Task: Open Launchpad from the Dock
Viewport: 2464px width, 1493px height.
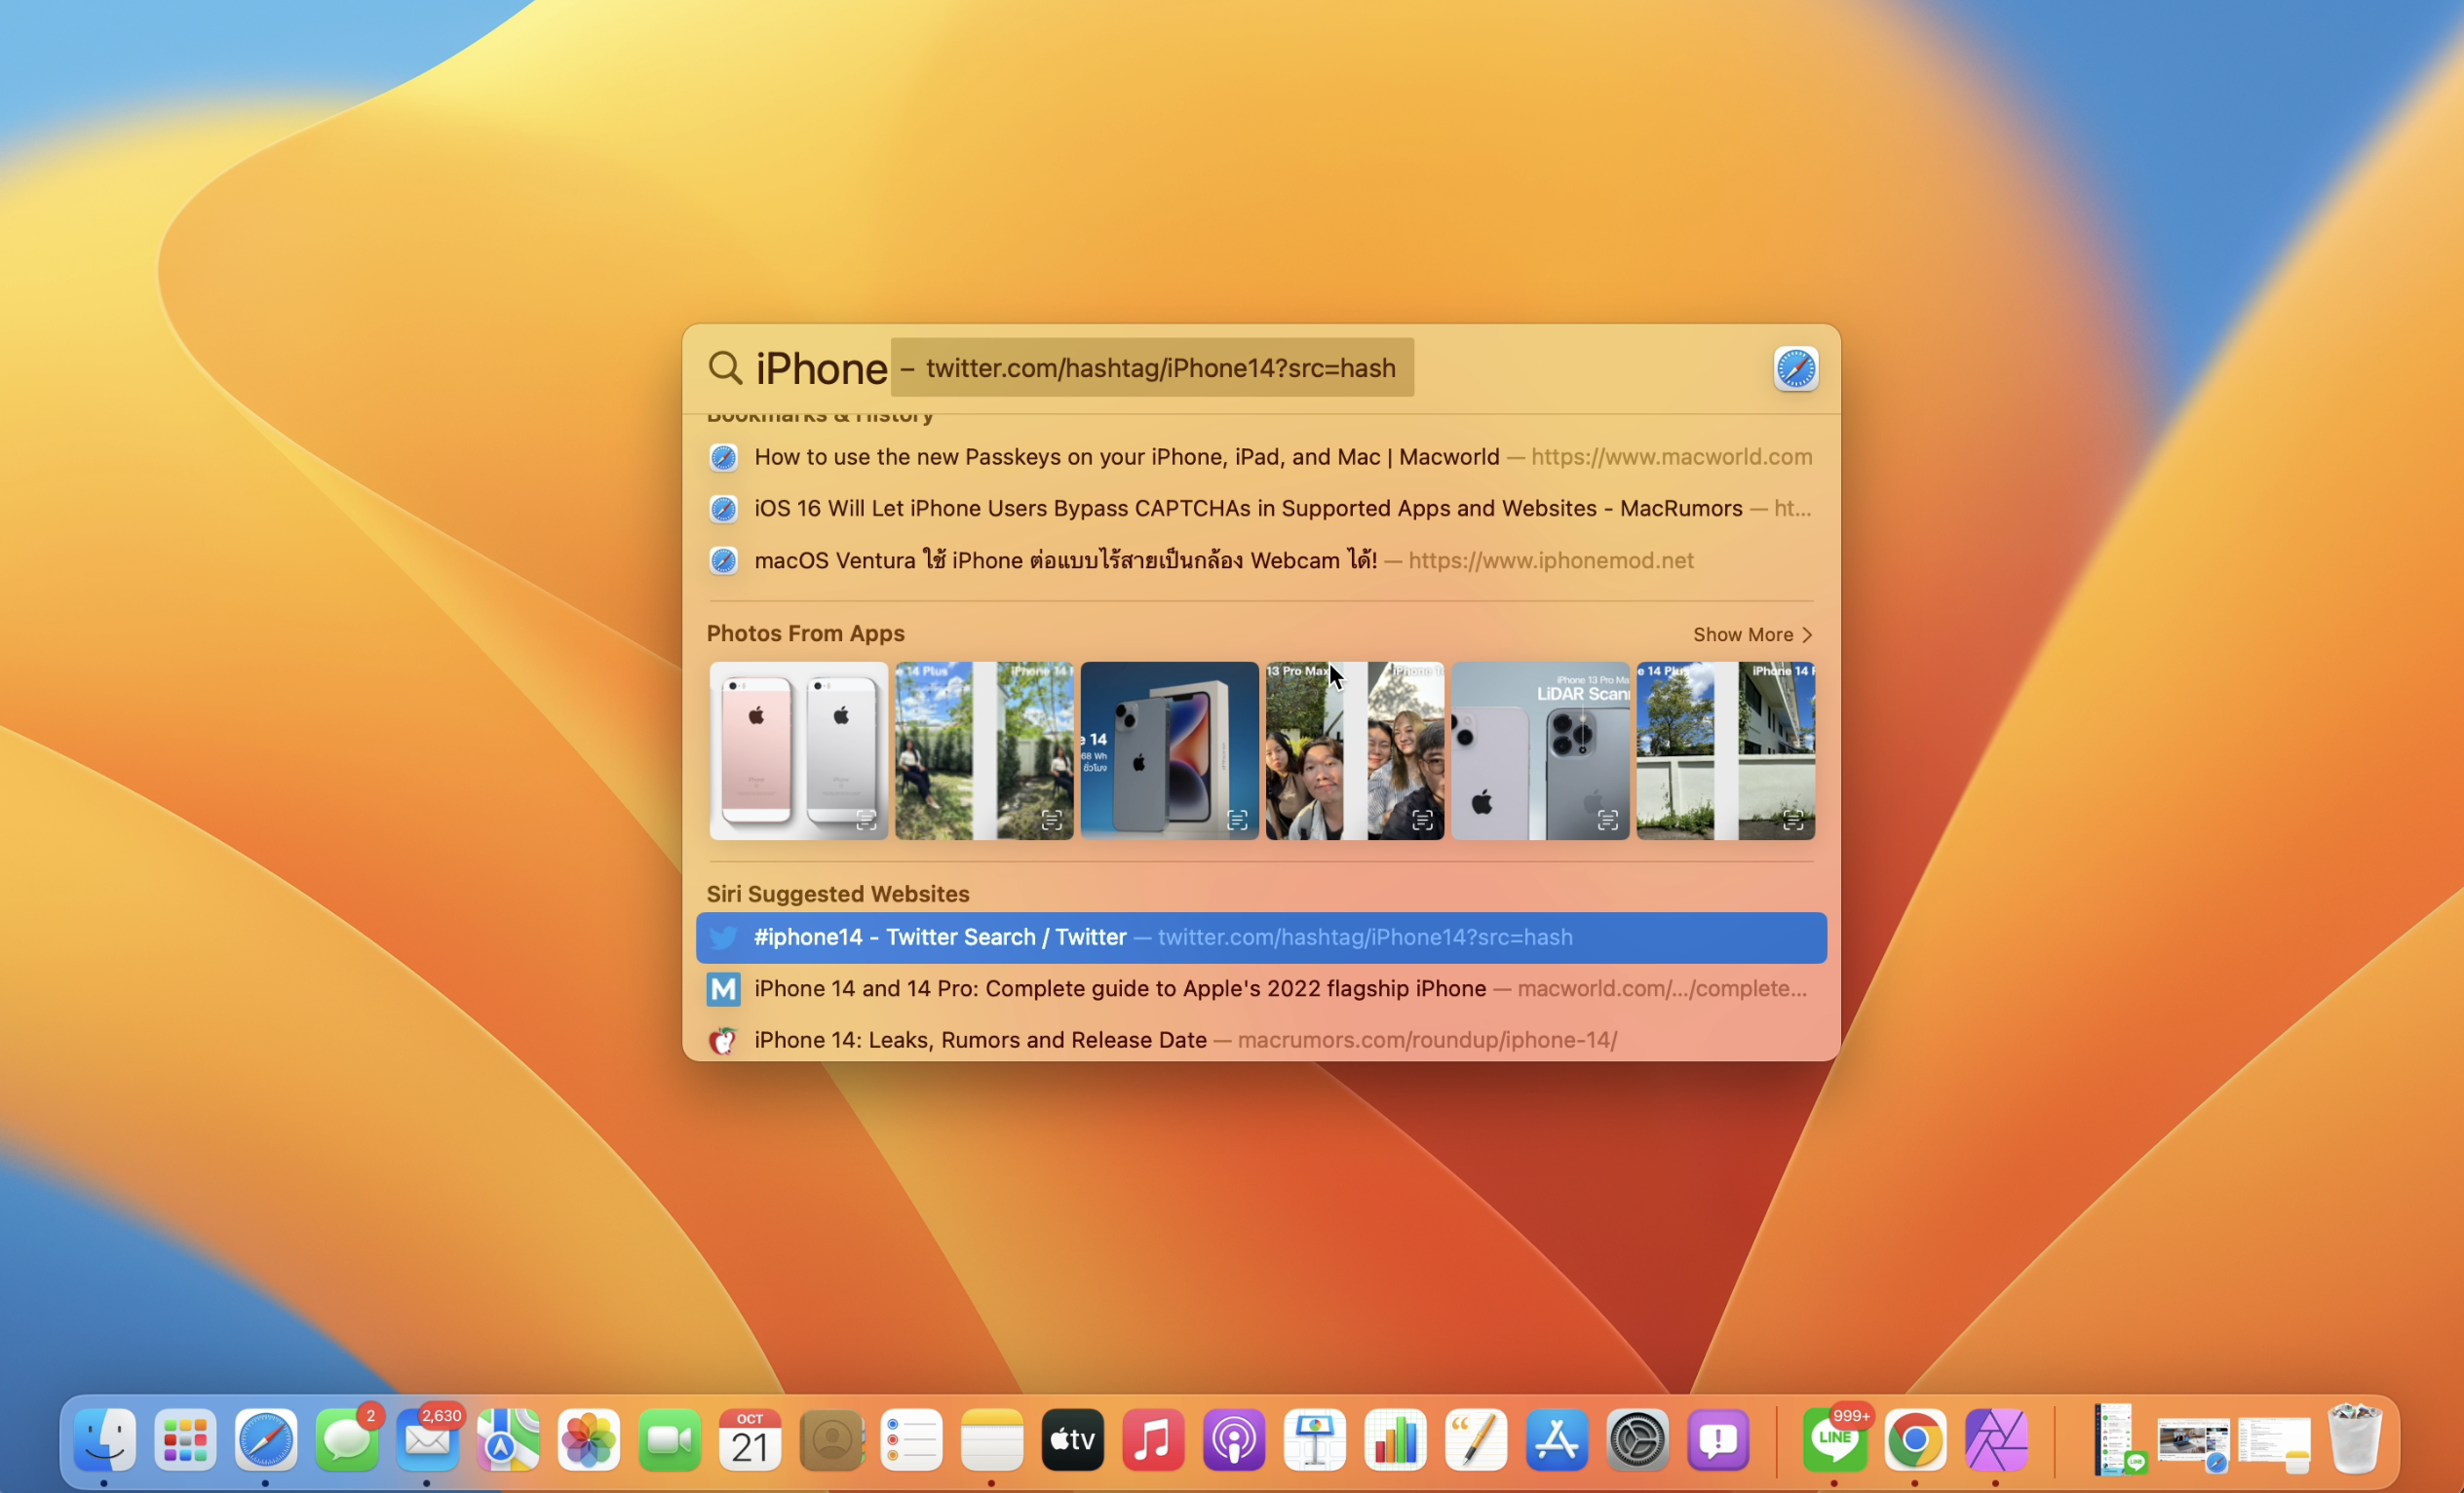Action: click(x=186, y=1440)
